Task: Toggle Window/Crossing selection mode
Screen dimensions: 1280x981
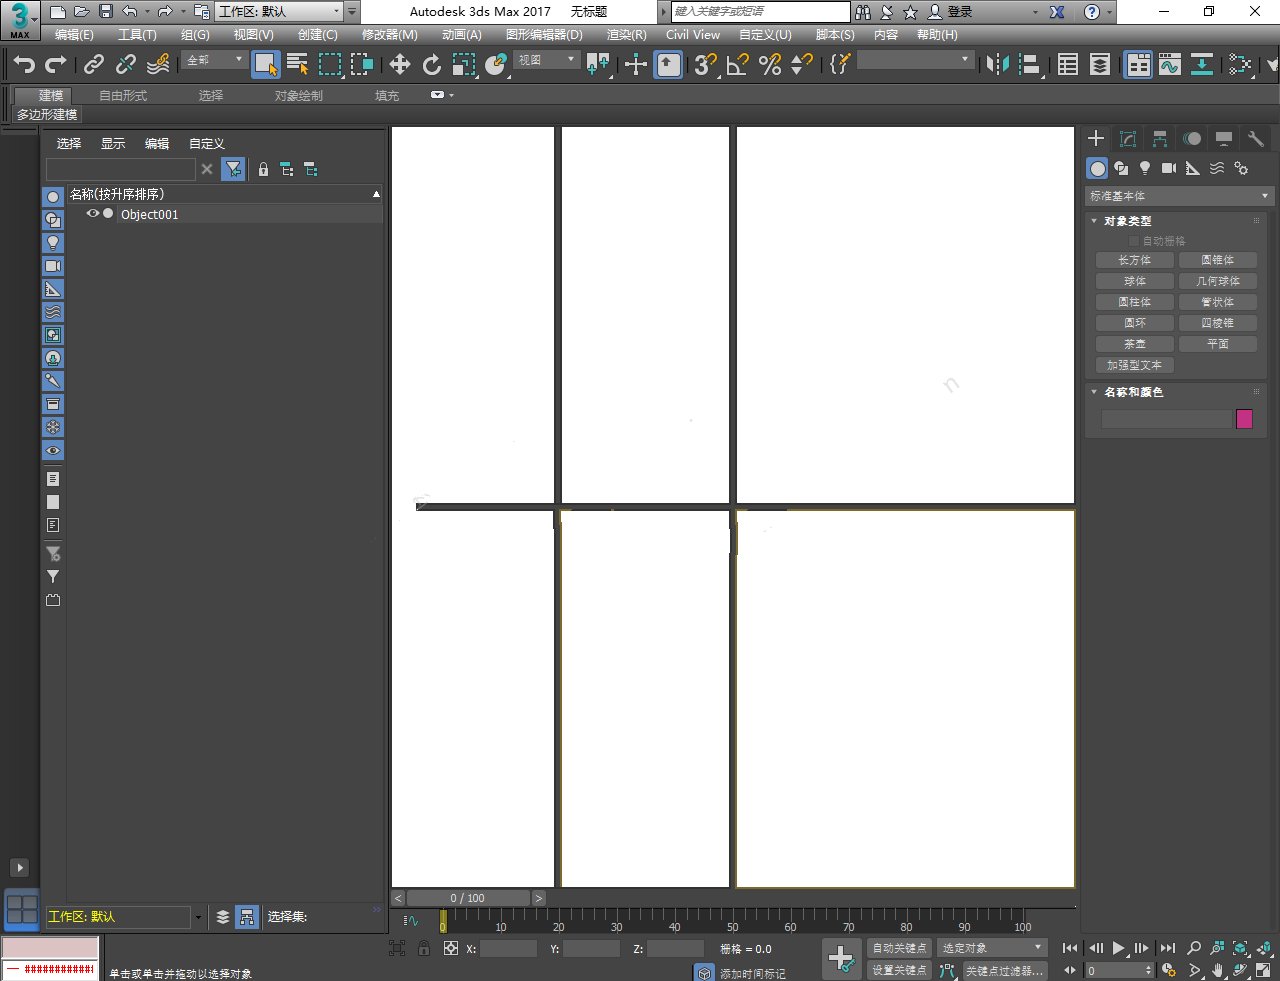Action: pos(361,65)
